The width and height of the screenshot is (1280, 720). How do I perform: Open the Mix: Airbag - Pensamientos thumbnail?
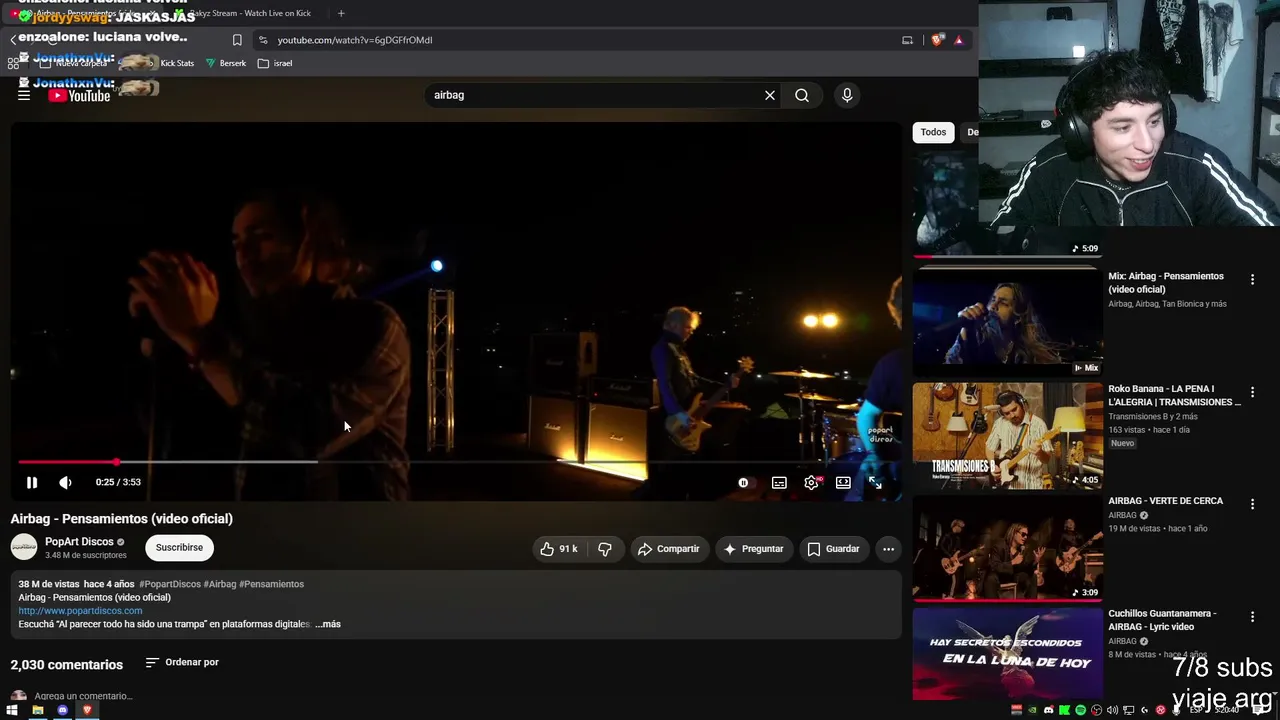(x=1006, y=321)
